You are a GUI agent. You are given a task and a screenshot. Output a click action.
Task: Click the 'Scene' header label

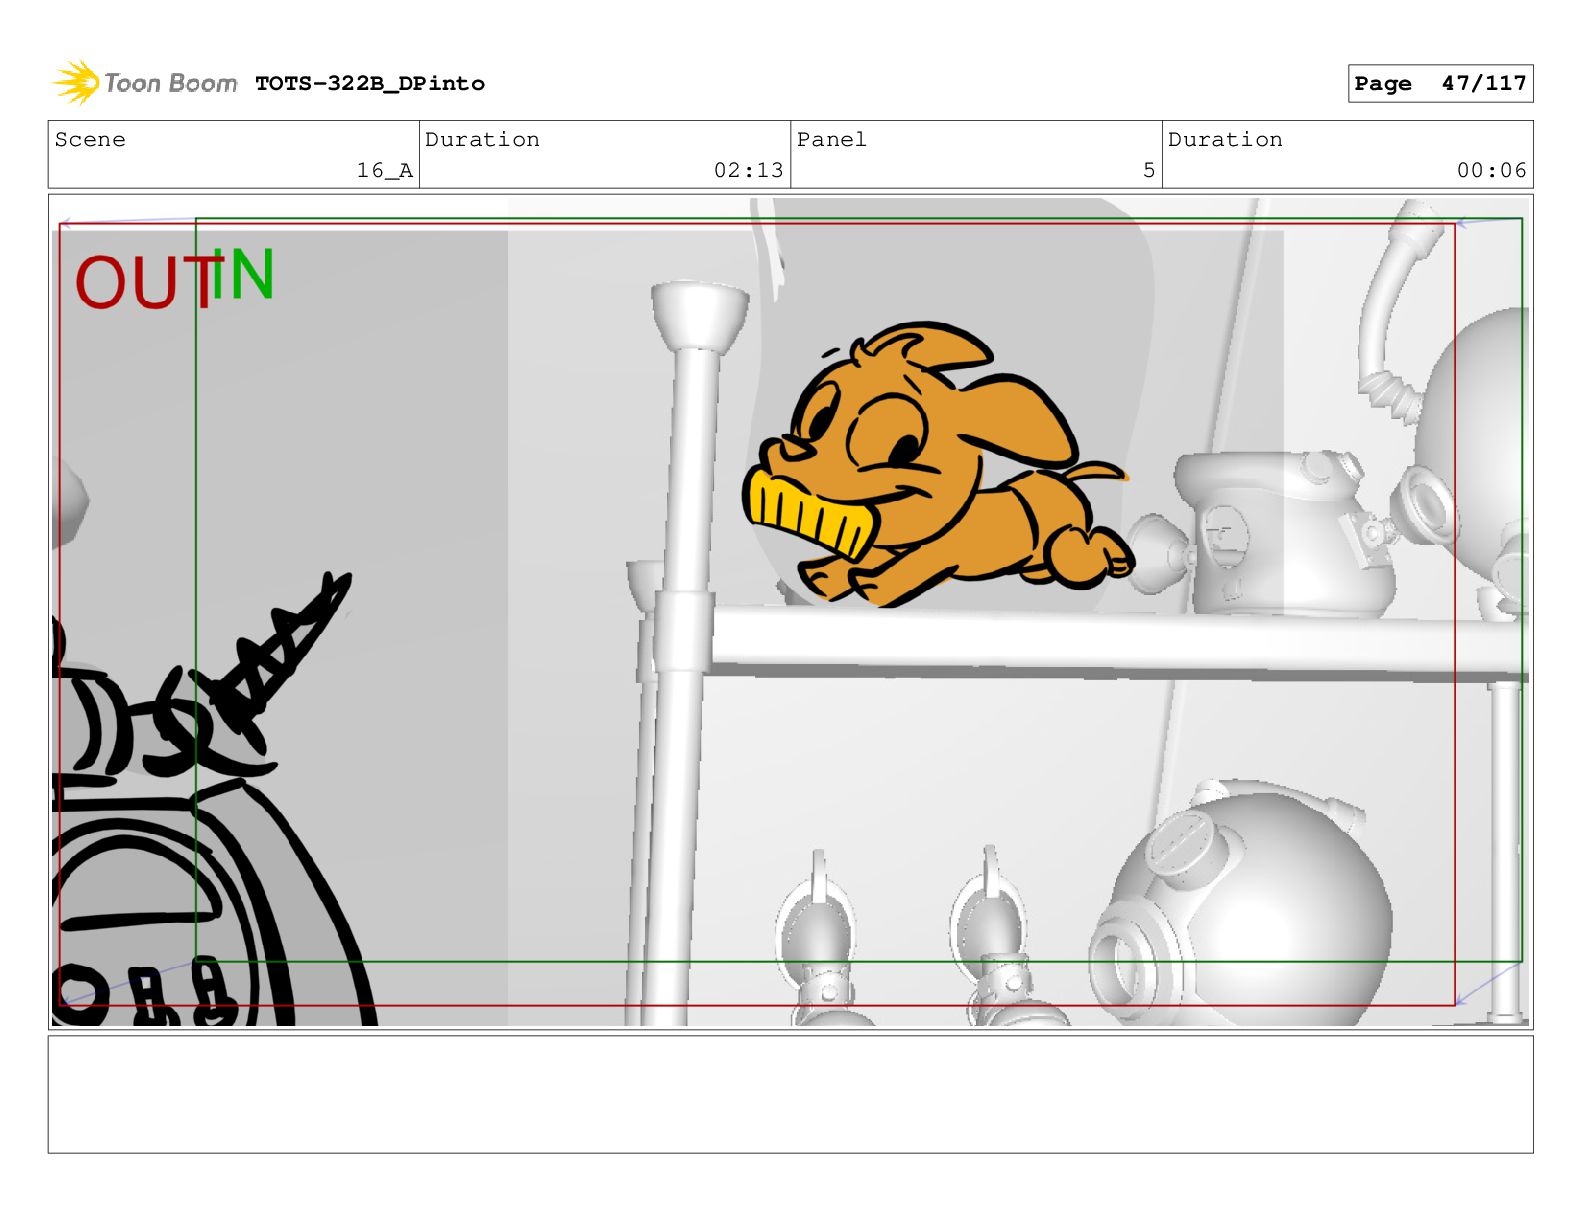coord(90,140)
